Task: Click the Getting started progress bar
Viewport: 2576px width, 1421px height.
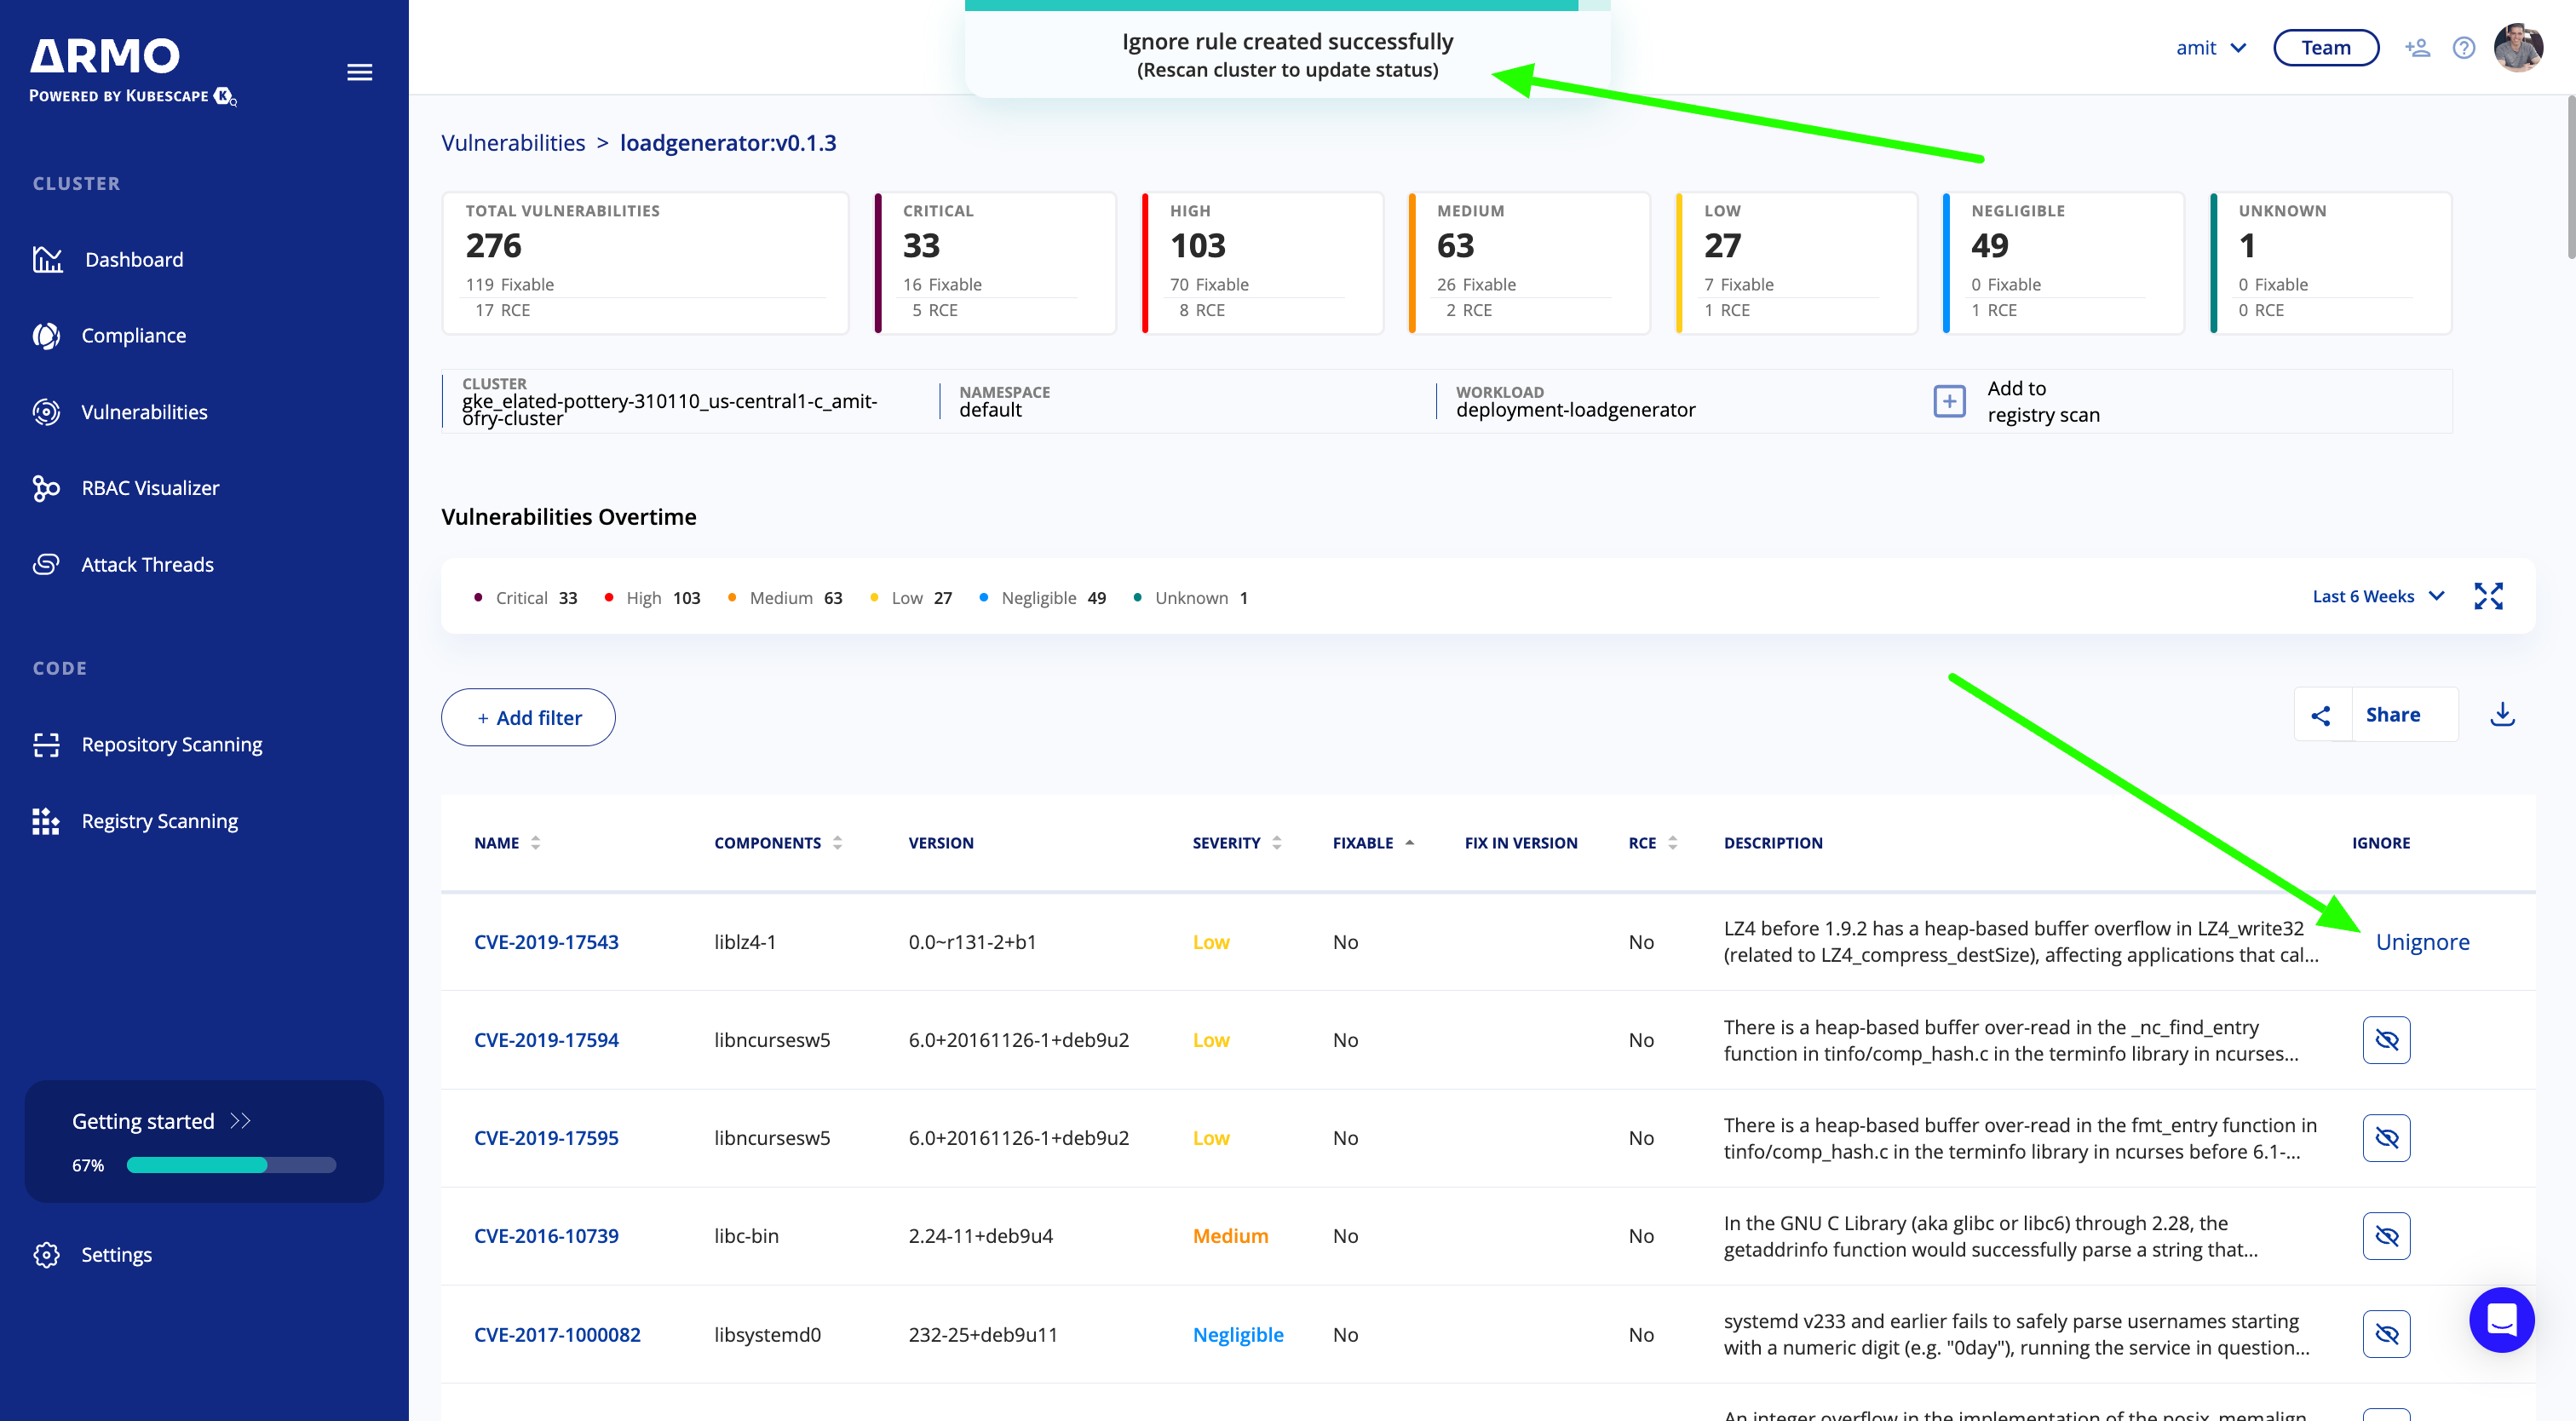Action: coord(231,1165)
